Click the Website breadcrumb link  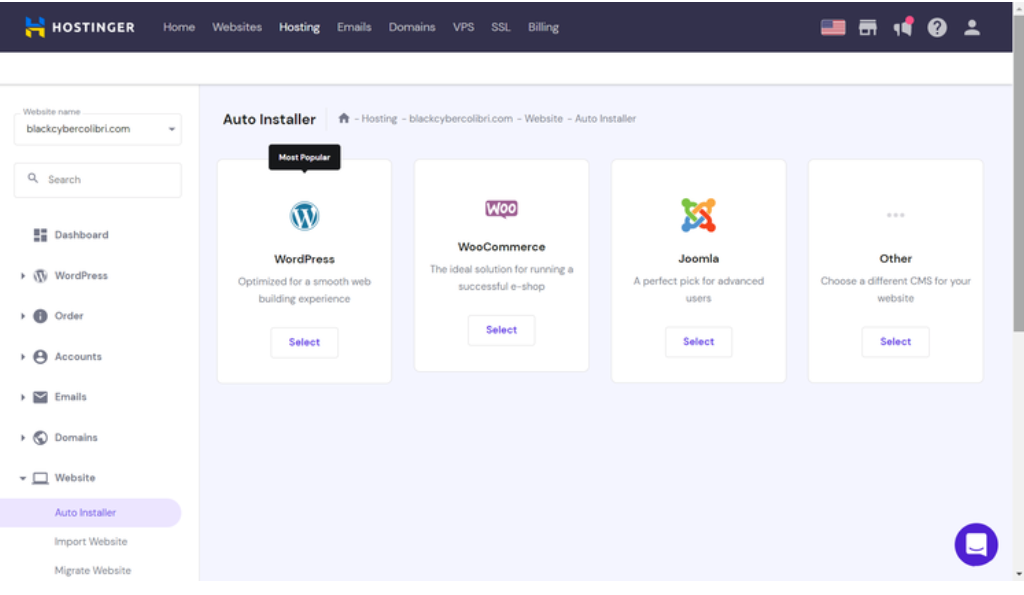click(x=543, y=118)
